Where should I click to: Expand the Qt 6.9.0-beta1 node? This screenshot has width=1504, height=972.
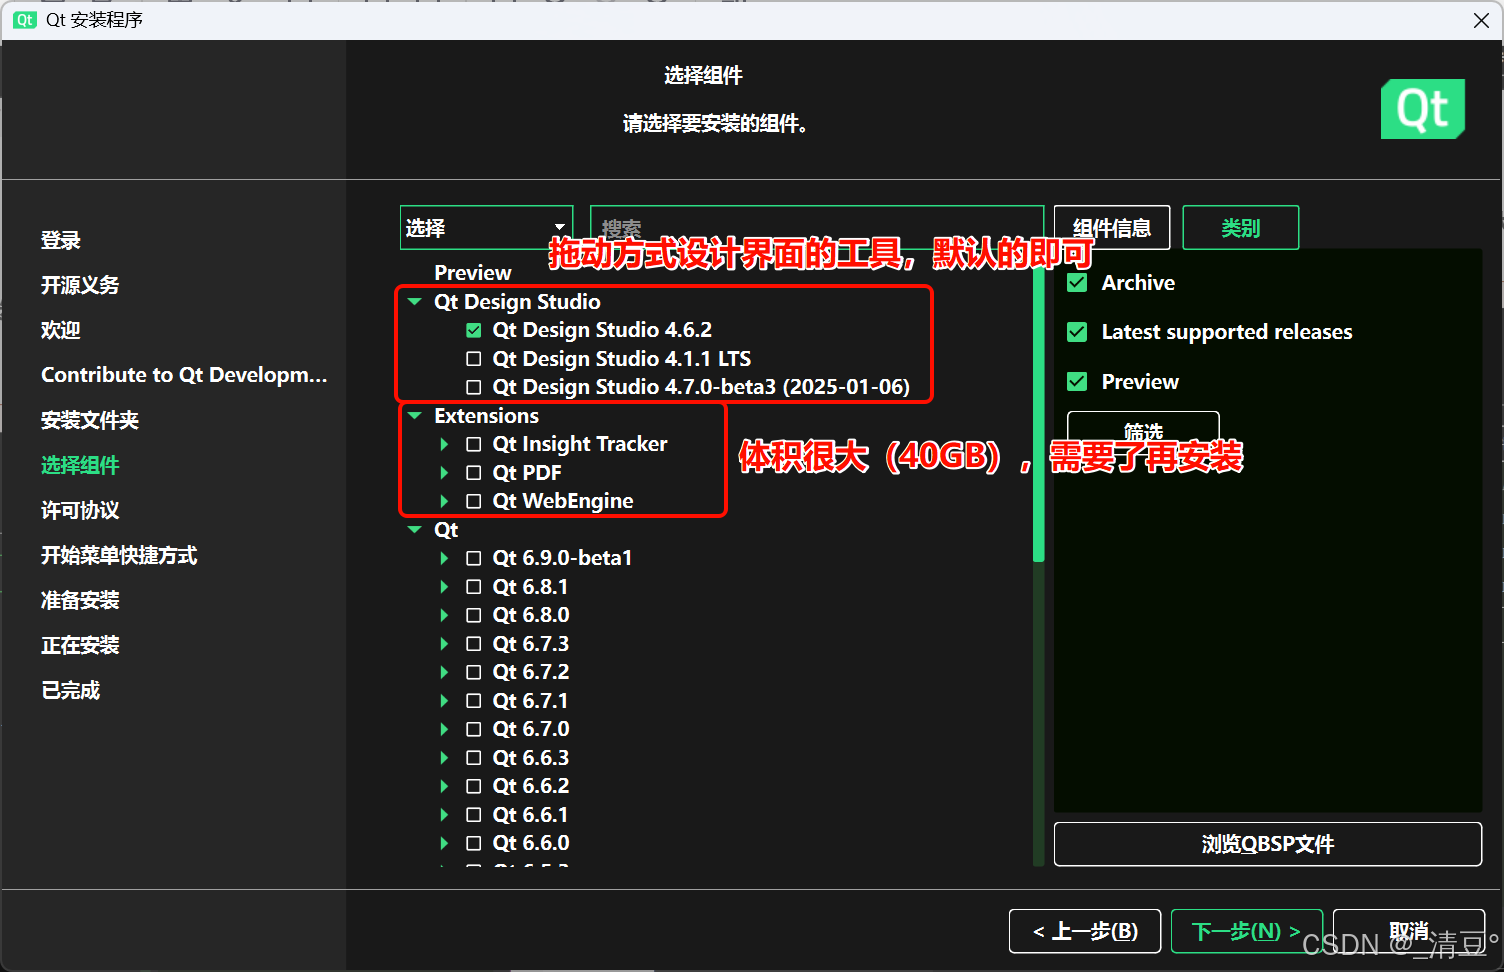click(444, 558)
